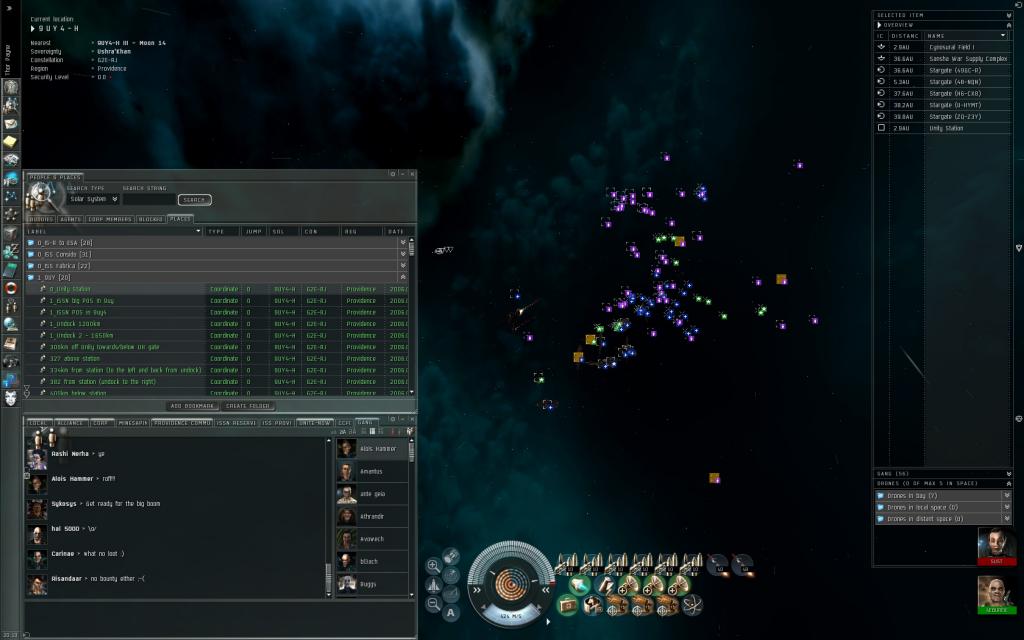Viewport: 1024px width, 640px height.
Task: Toggle the autopilot A button
Action: point(451,613)
